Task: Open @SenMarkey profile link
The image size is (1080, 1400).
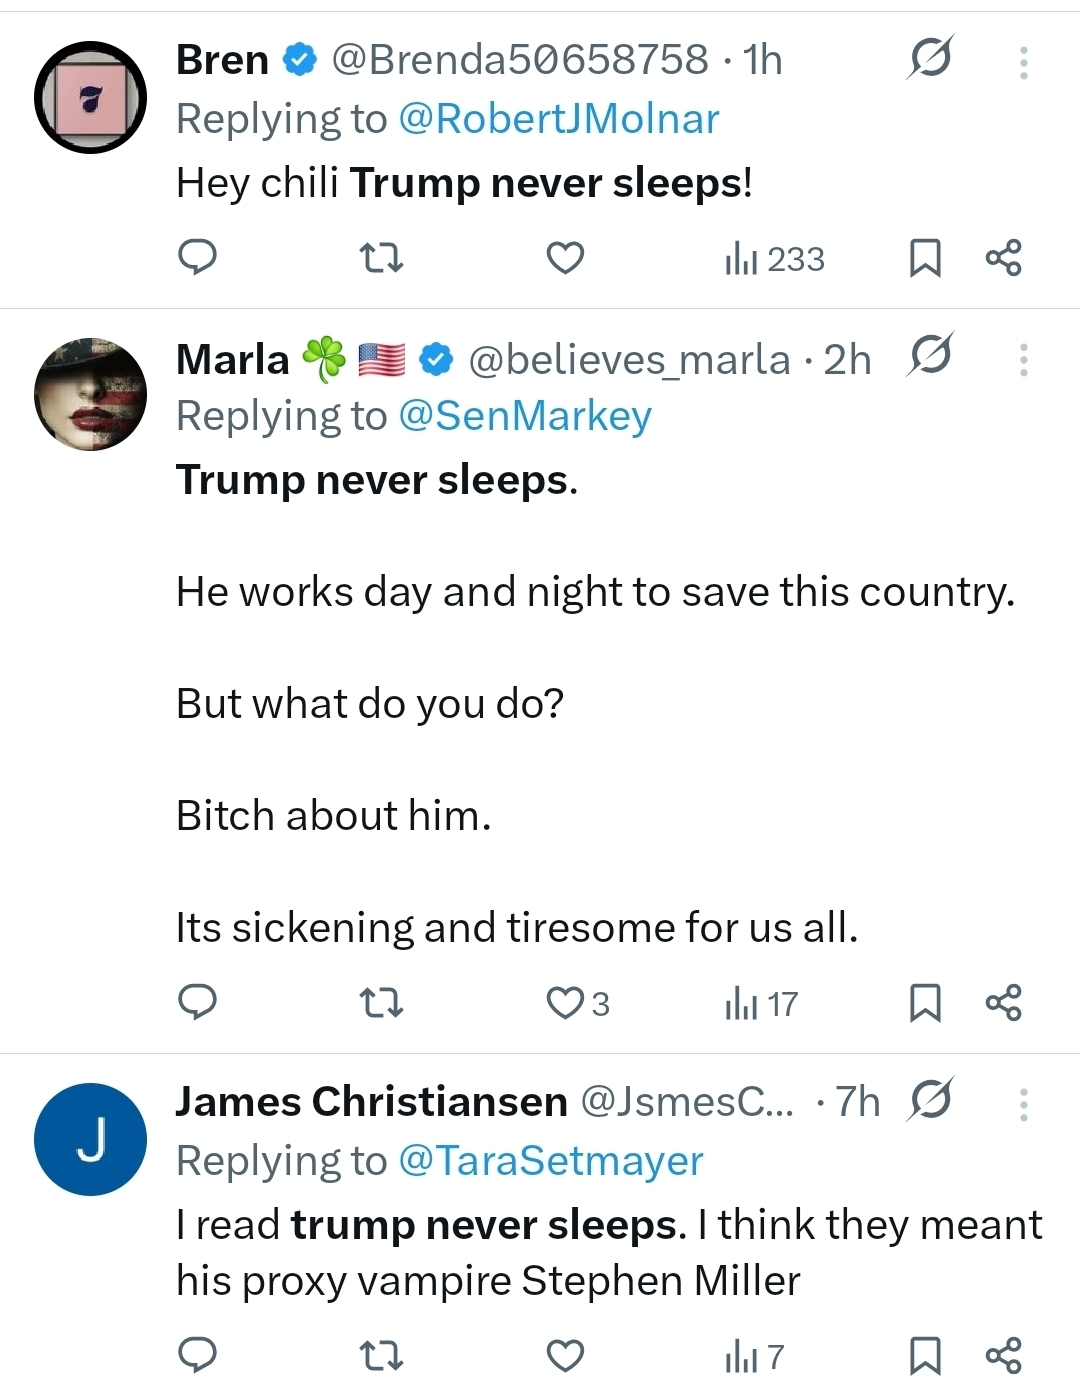Action: point(525,416)
